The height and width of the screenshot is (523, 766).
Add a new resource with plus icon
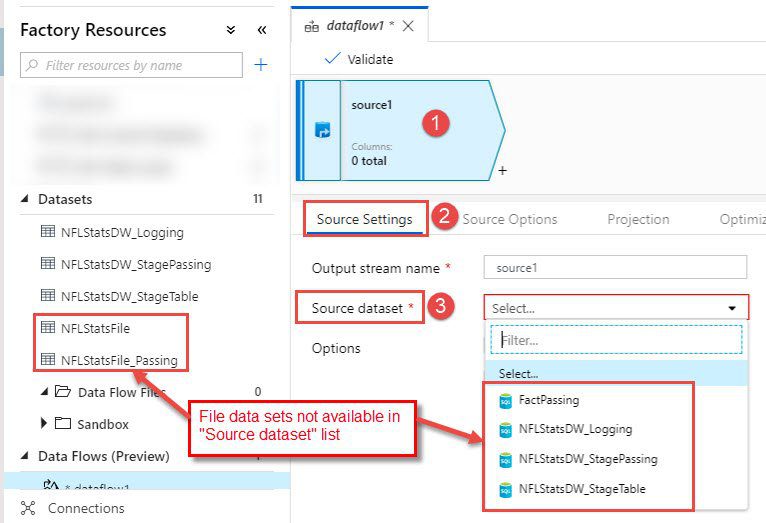click(261, 64)
